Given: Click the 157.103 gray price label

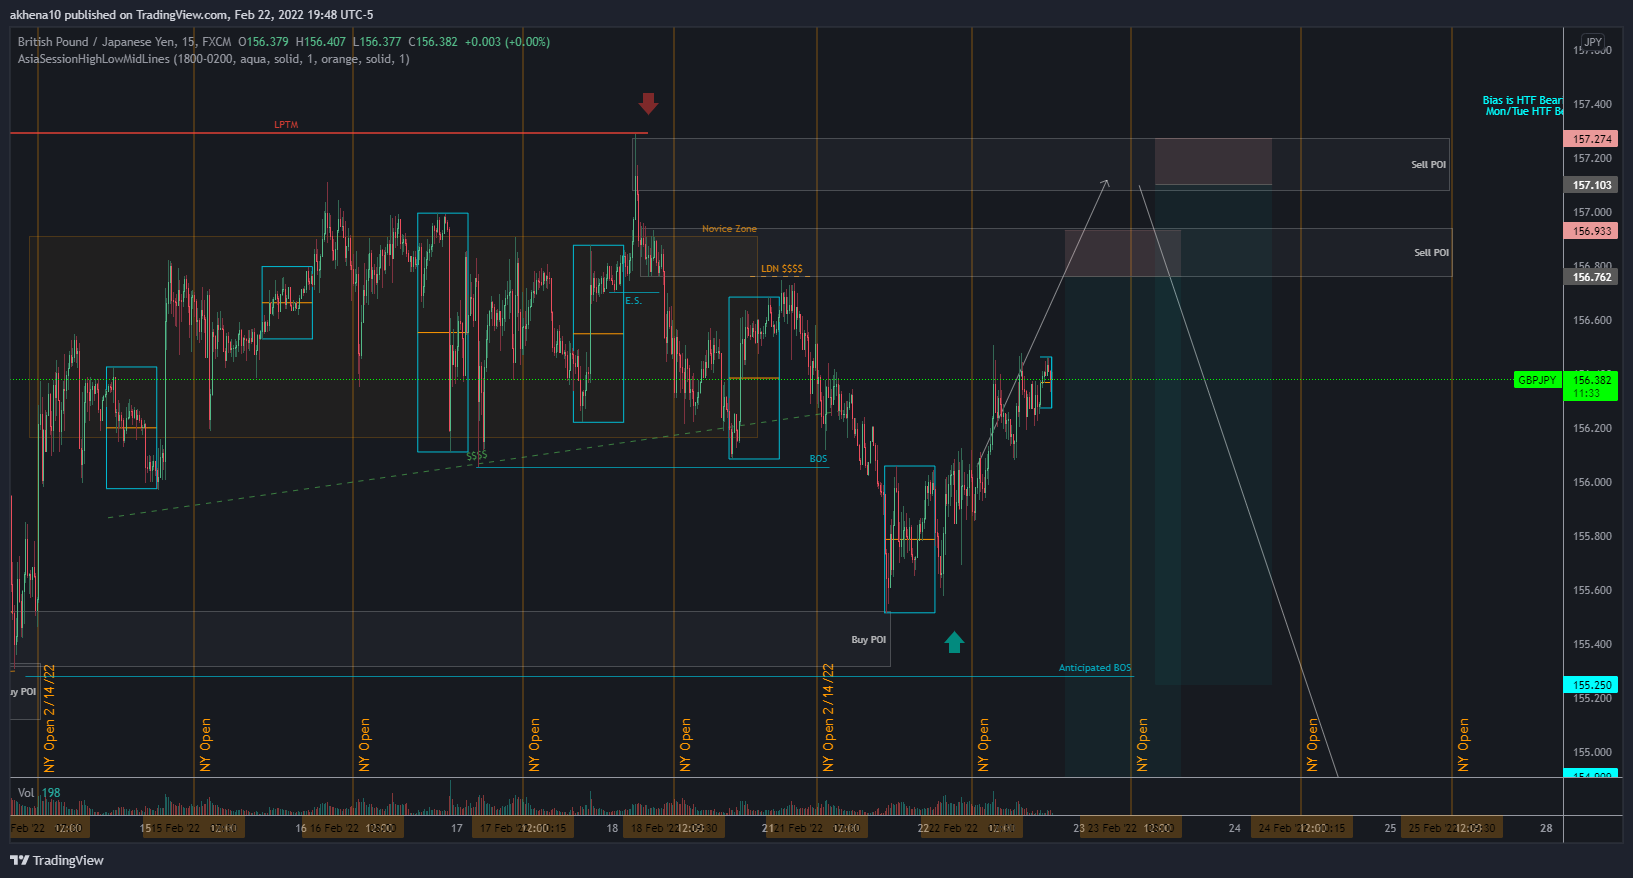Looking at the screenshot, I should tap(1592, 185).
